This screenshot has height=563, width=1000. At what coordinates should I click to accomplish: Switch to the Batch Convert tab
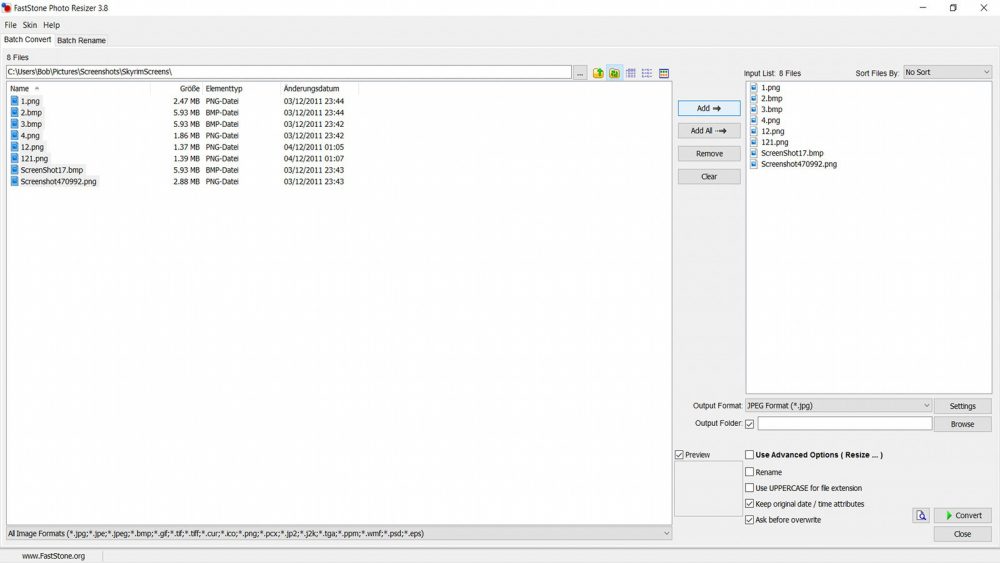click(27, 40)
